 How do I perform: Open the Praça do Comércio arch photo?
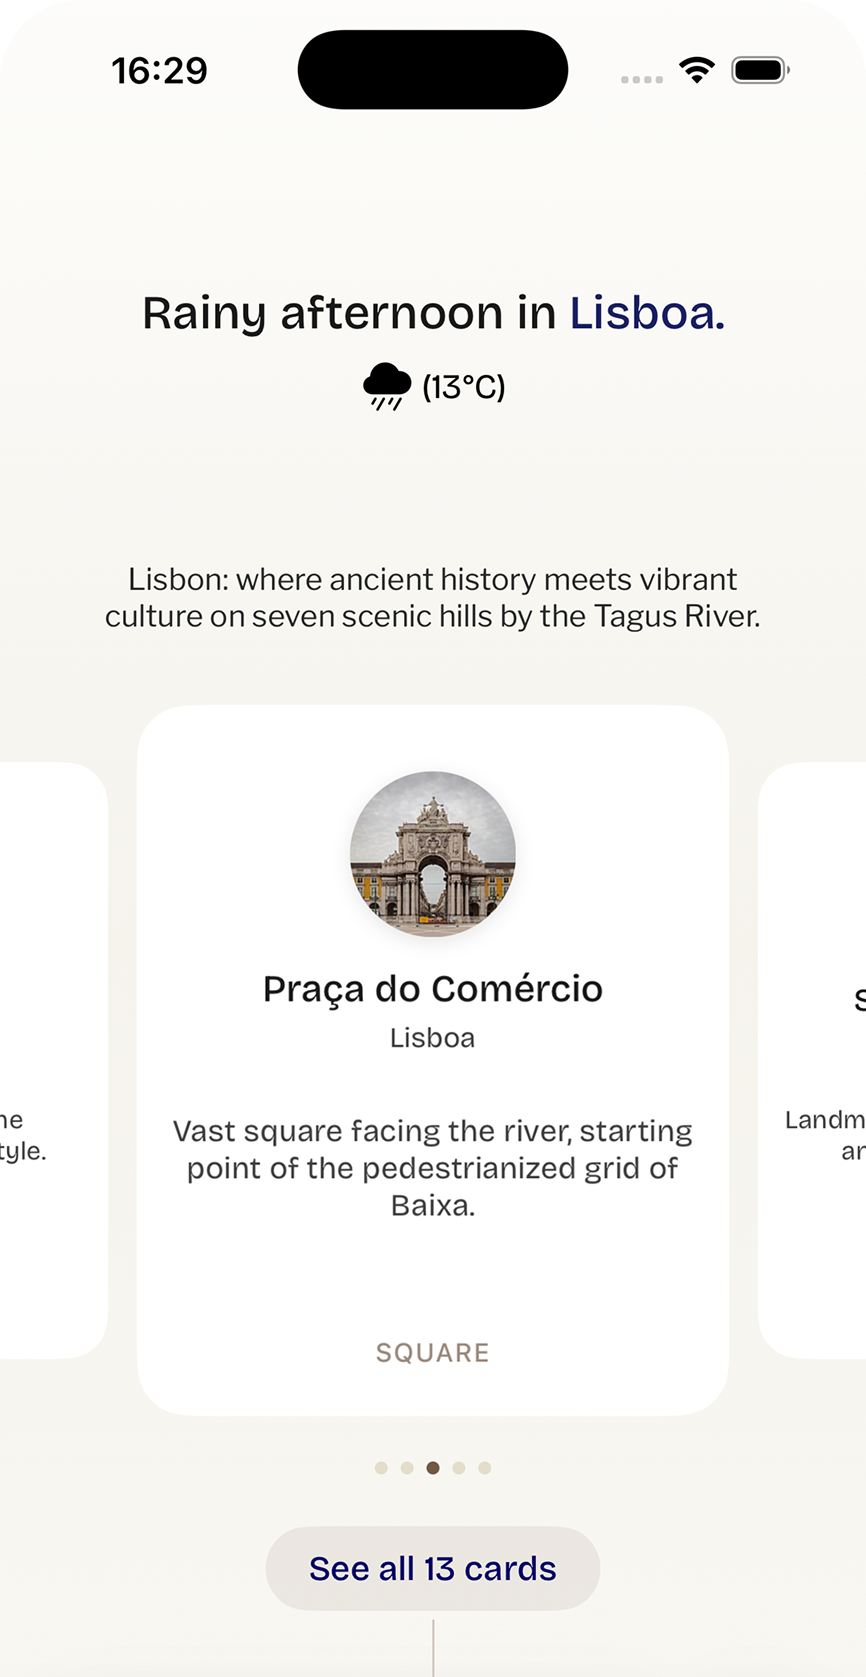[x=433, y=854]
